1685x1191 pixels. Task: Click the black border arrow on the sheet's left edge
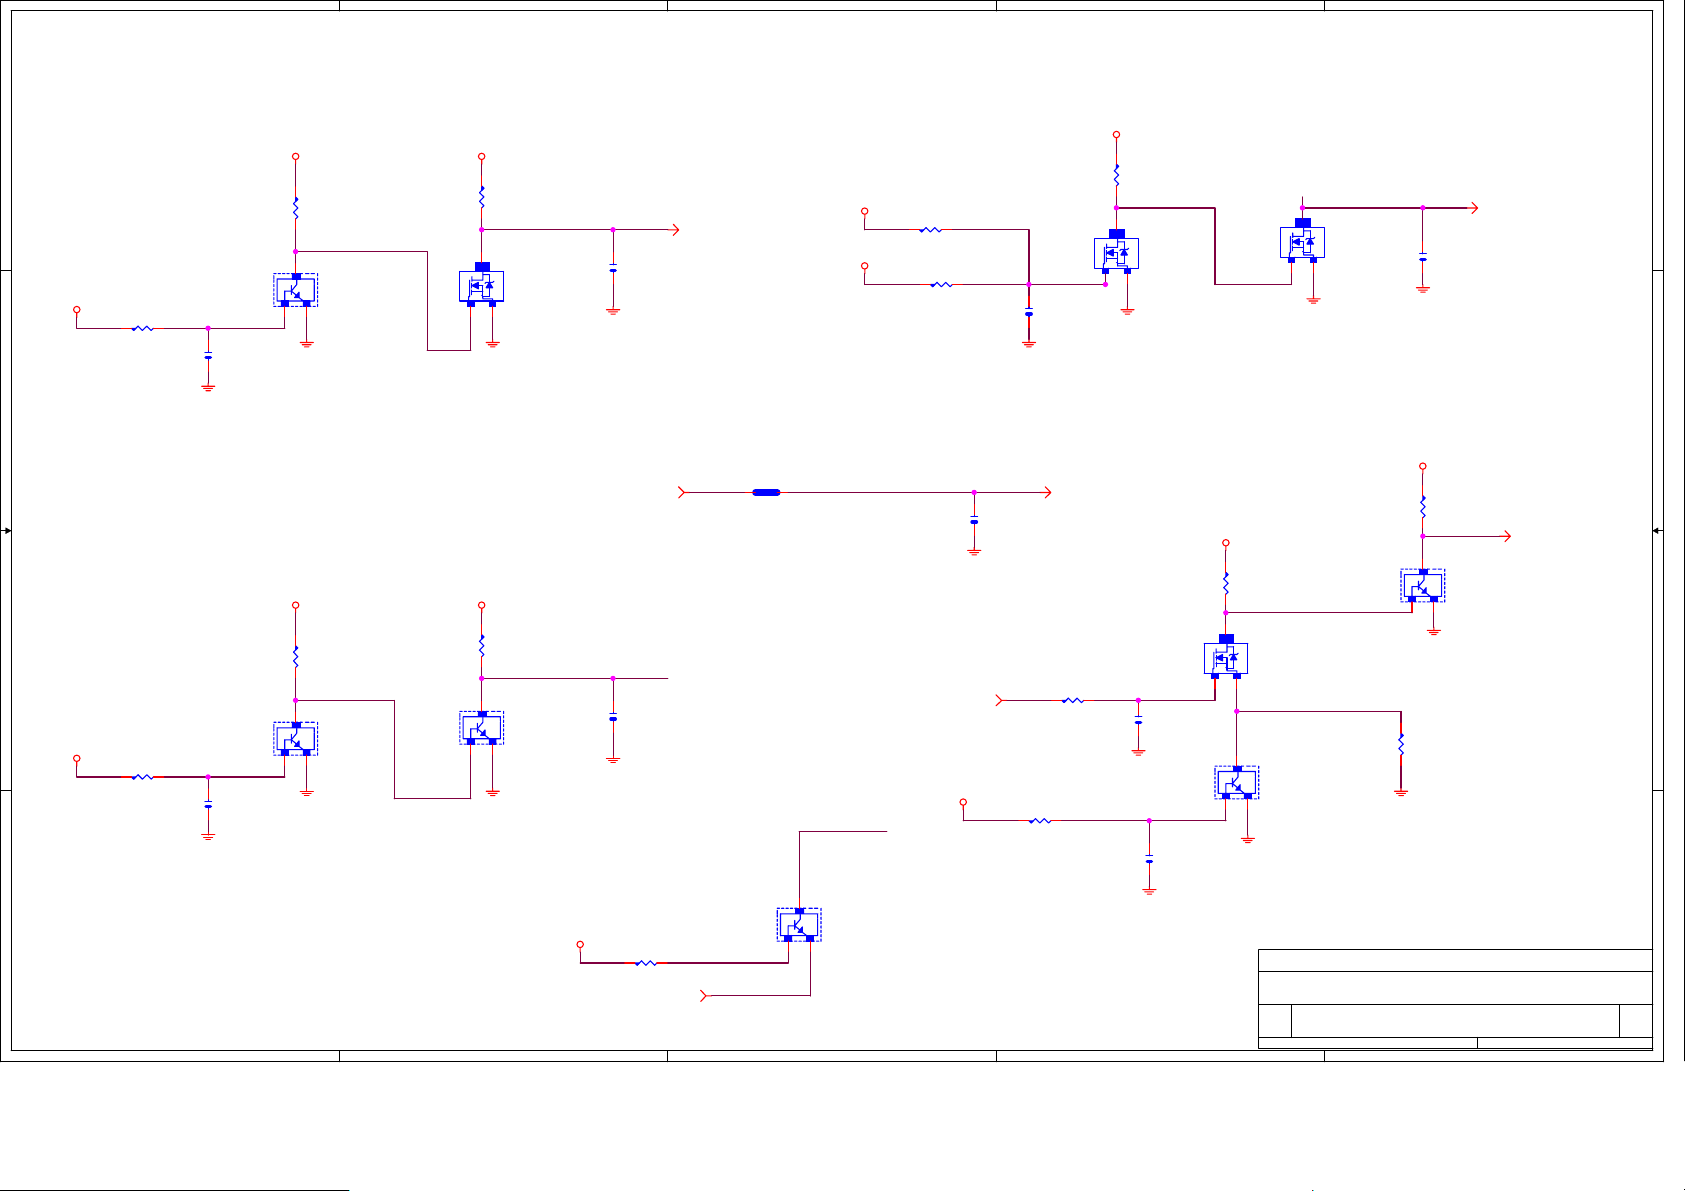7,531
